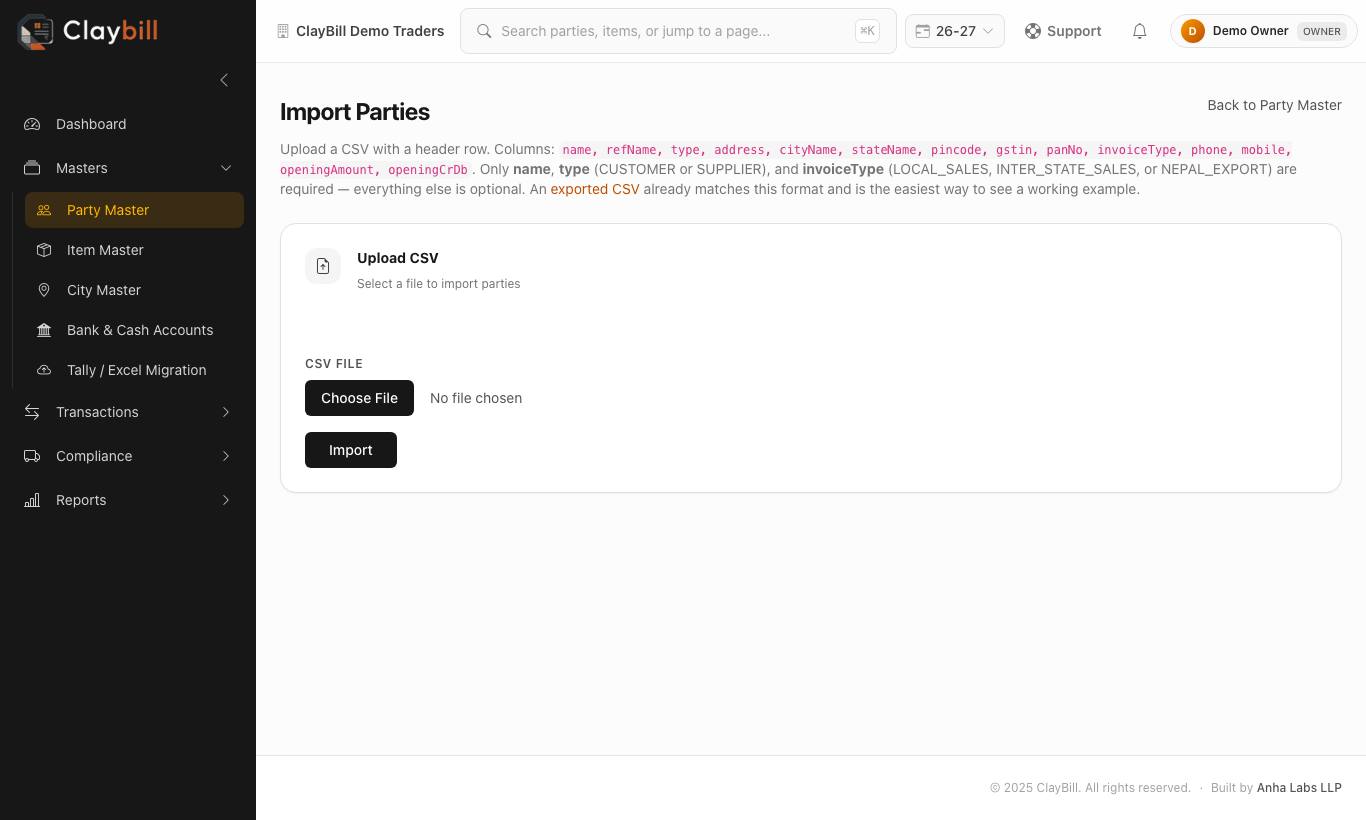Click the City Master pin icon
Image resolution: width=1366 pixels, height=820 pixels.
[44, 290]
